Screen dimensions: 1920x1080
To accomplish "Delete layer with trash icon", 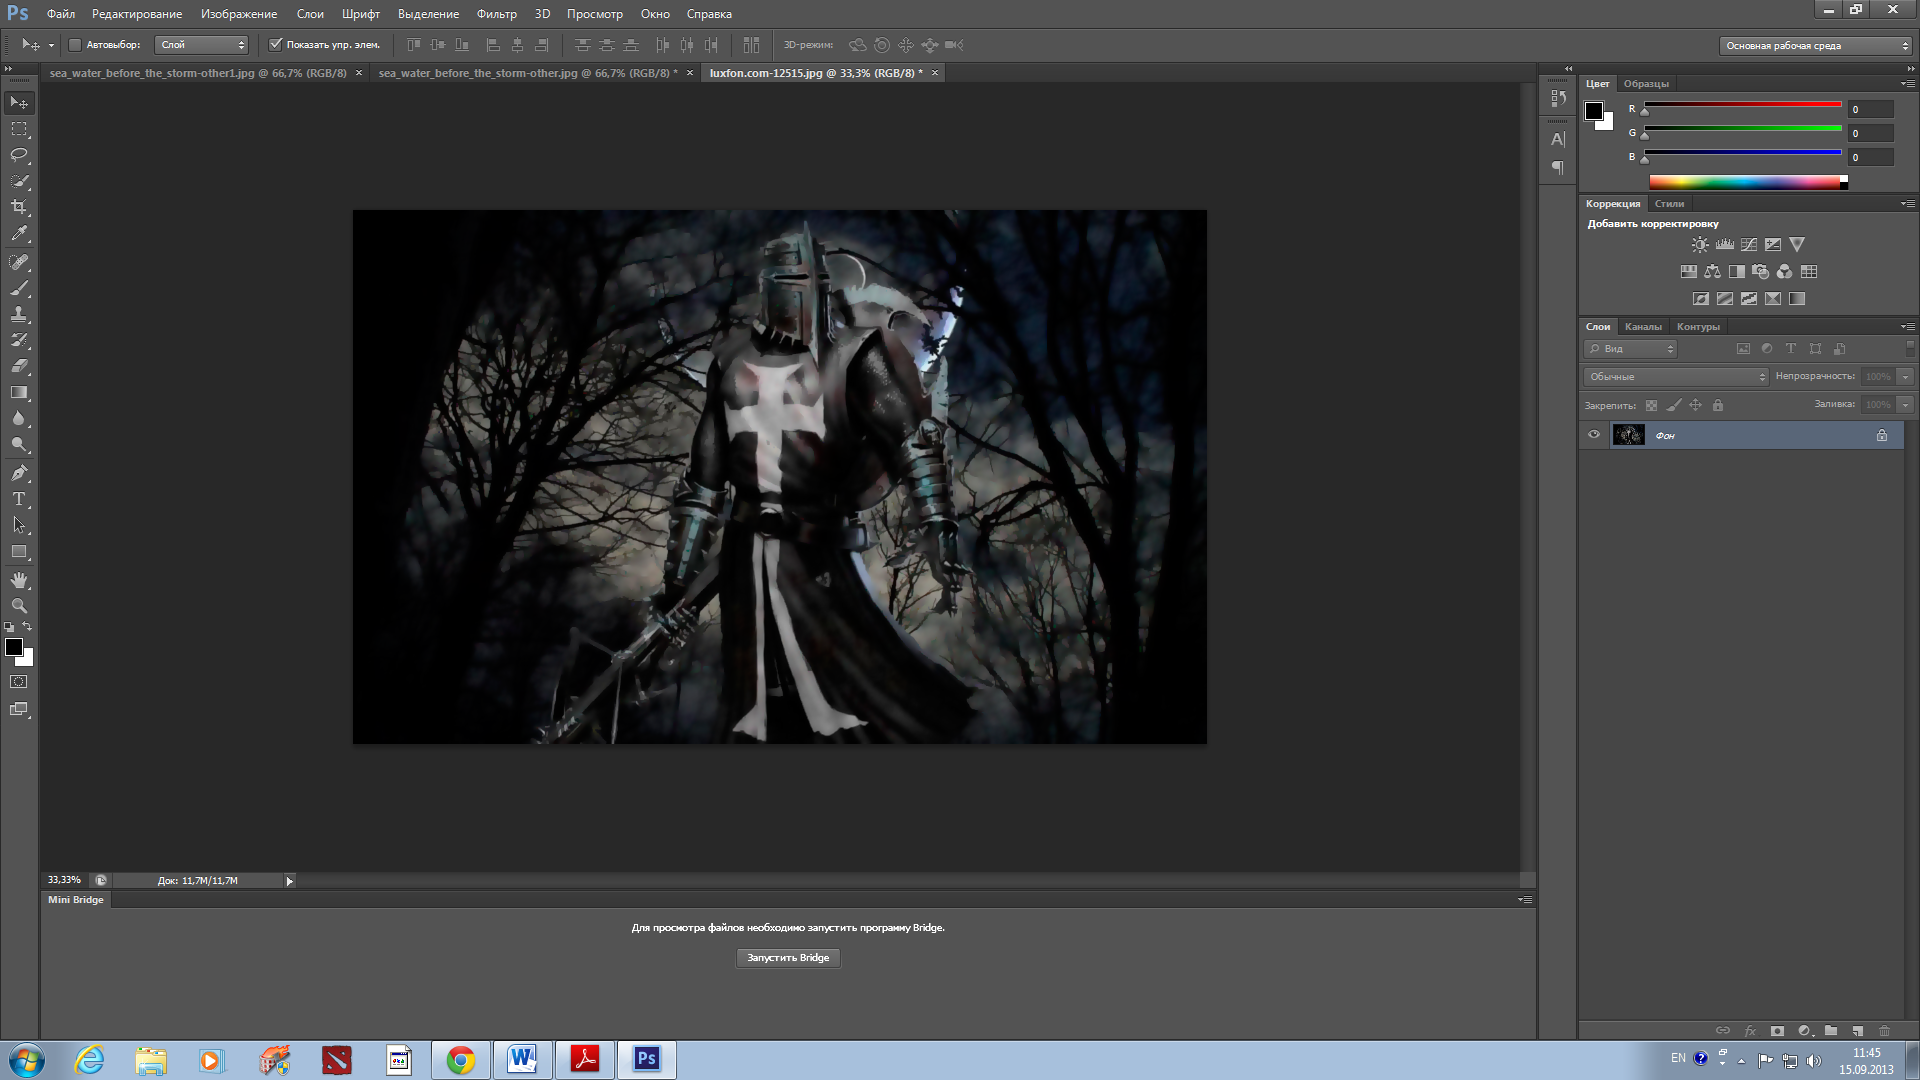I will pyautogui.click(x=1885, y=1031).
